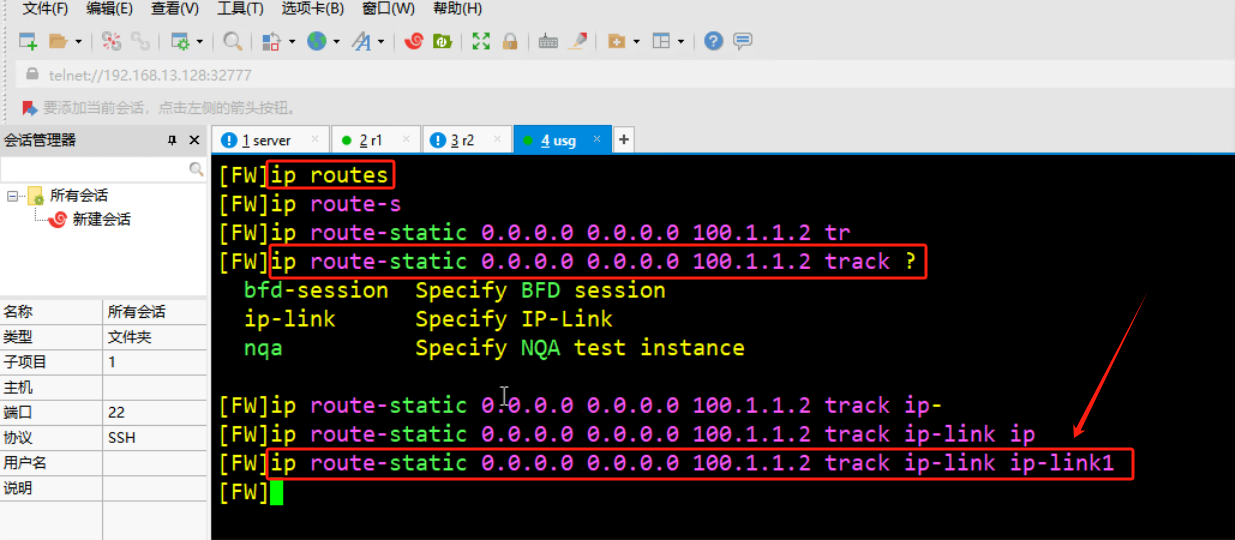Expand the Properties icon dropdown arrow
The height and width of the screenshot is (540, 1235).
point(199,42)
